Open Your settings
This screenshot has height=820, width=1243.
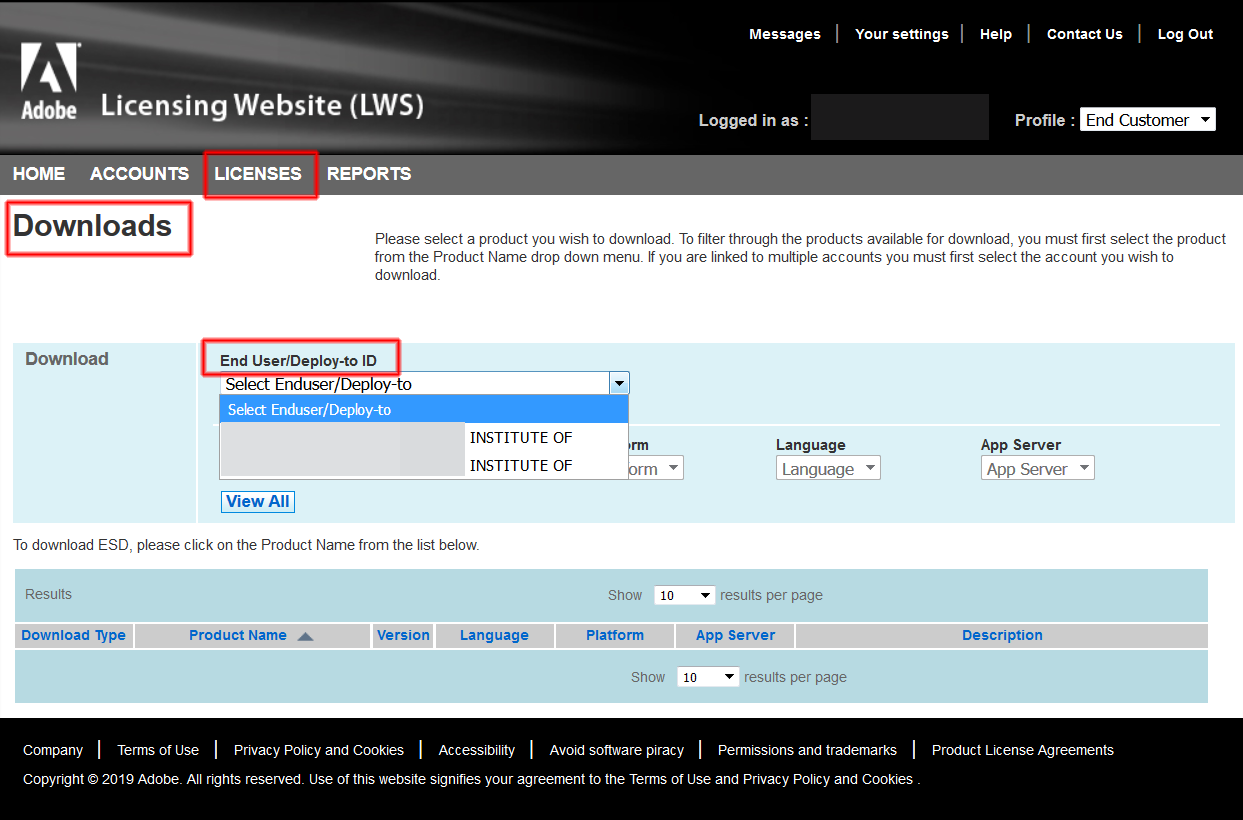(902, 34)
